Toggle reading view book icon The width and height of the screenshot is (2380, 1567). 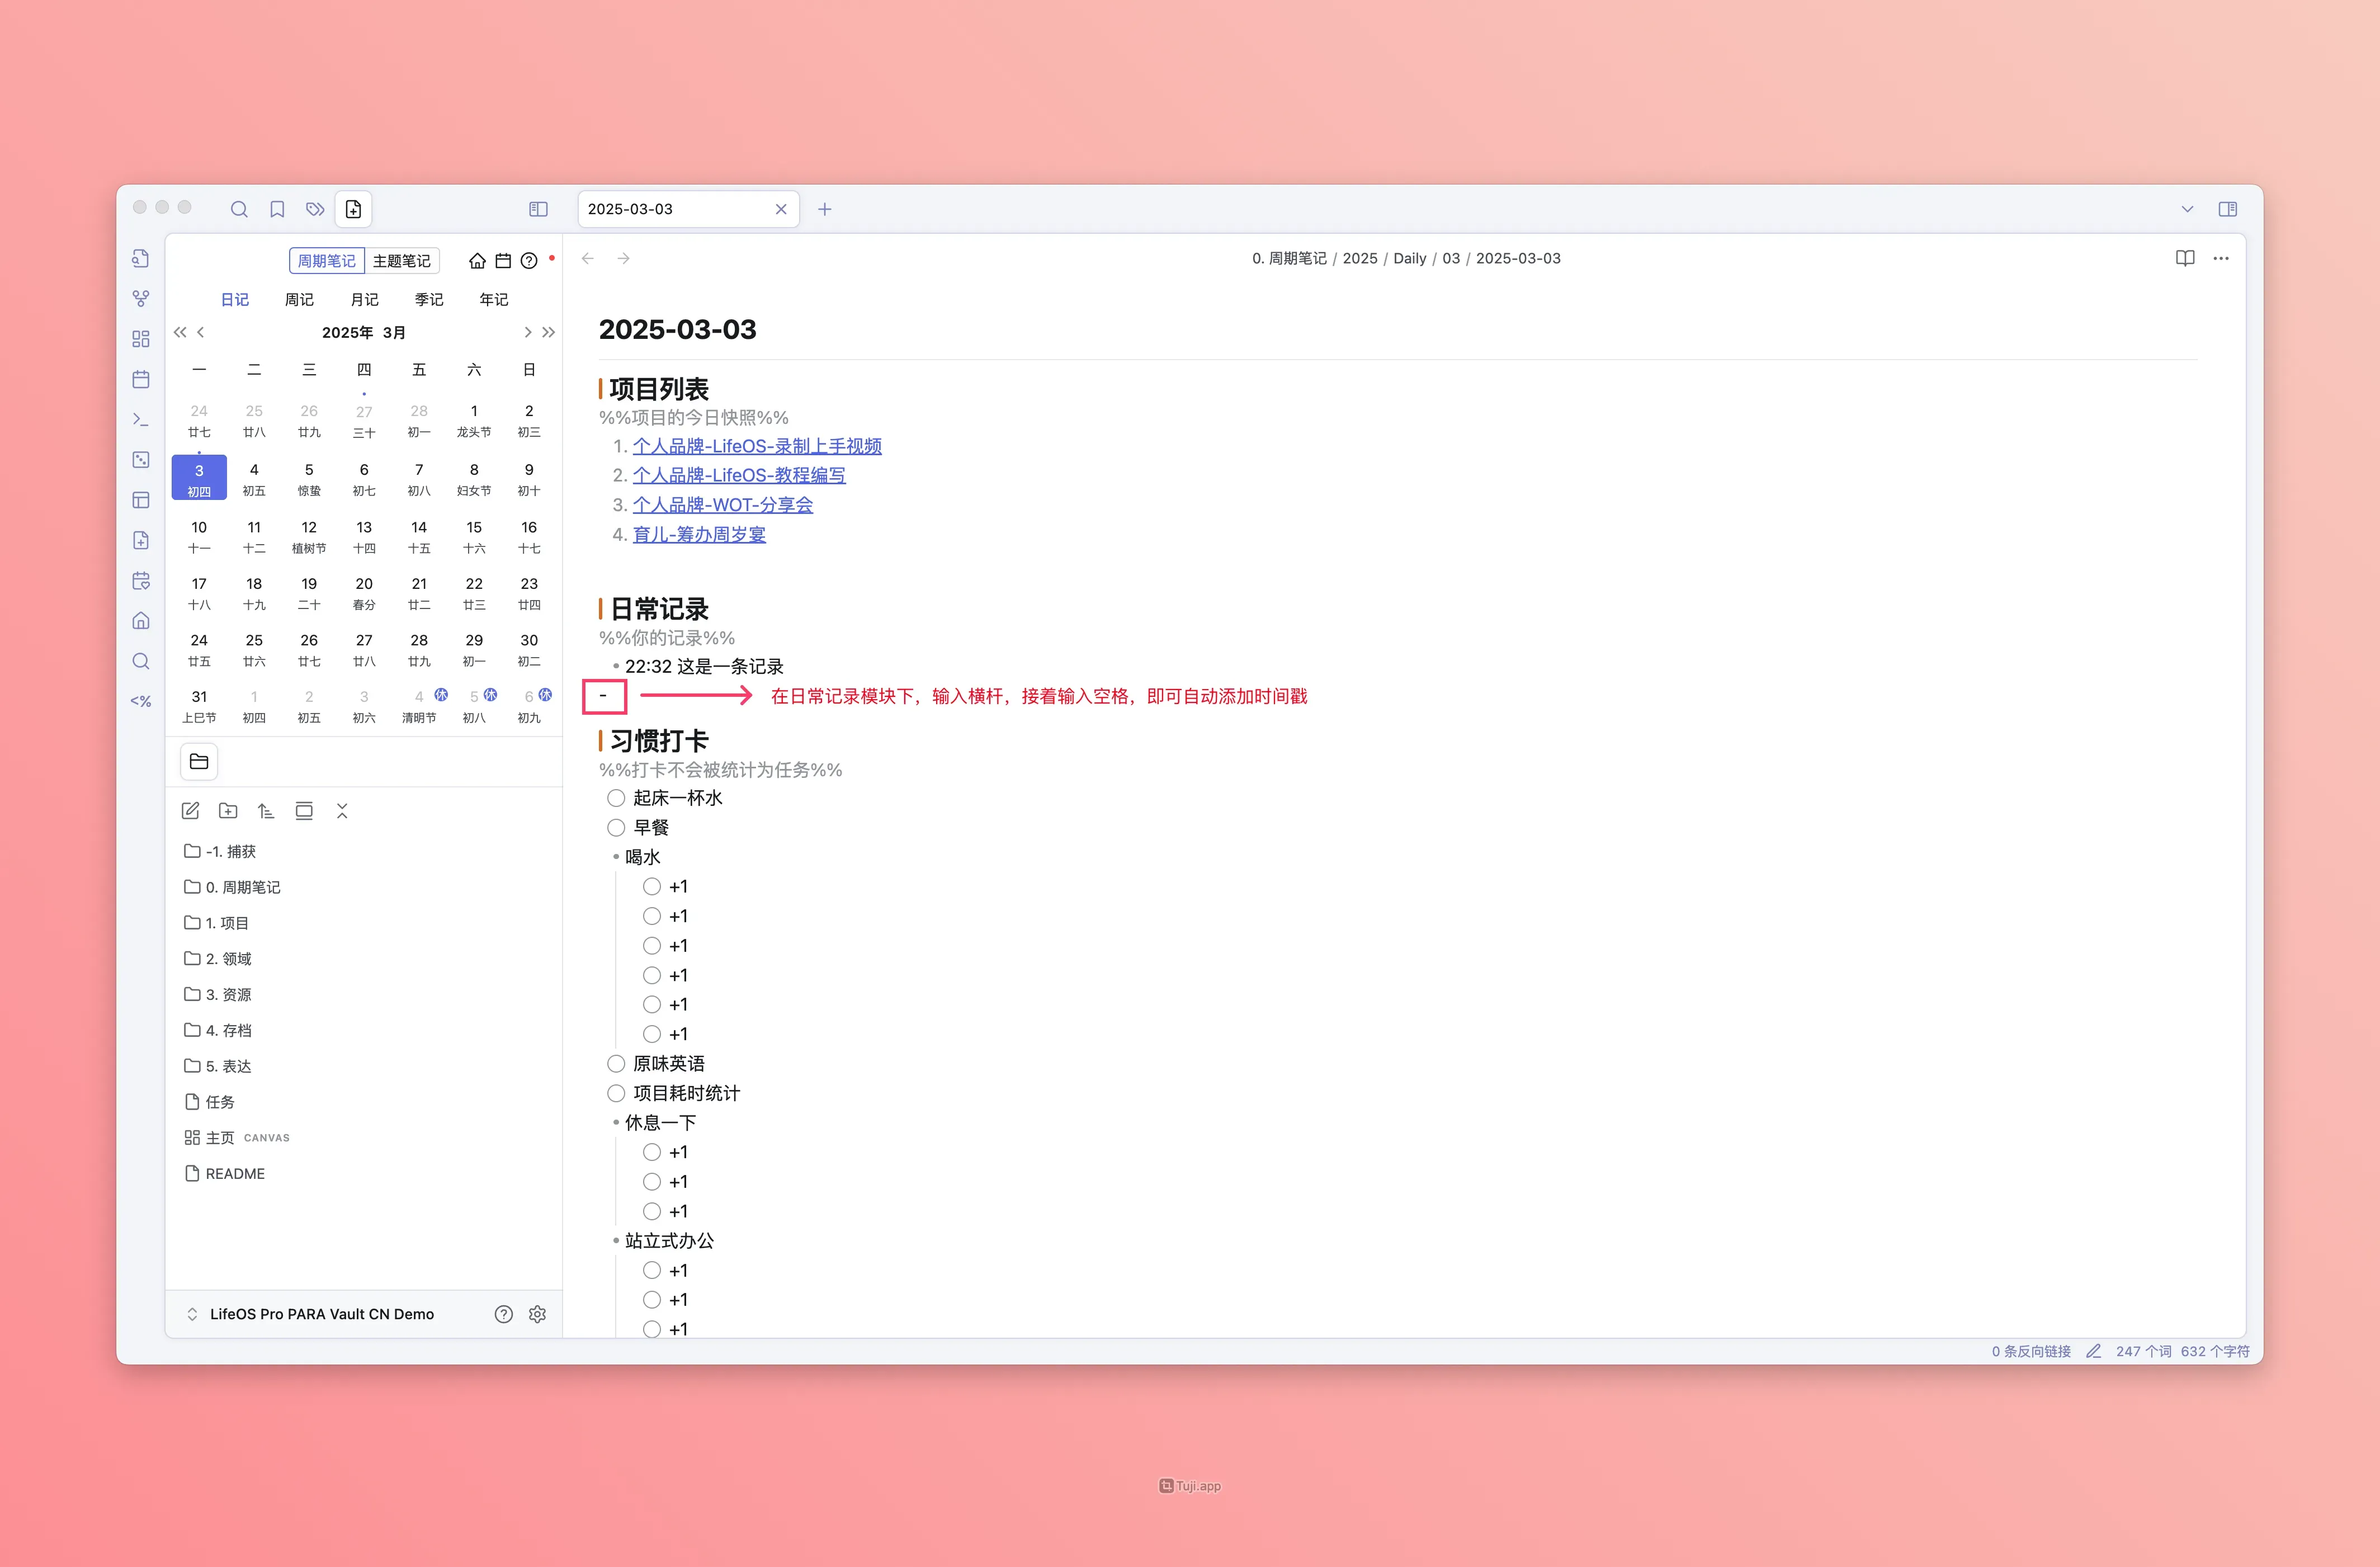pos(2184,258)
